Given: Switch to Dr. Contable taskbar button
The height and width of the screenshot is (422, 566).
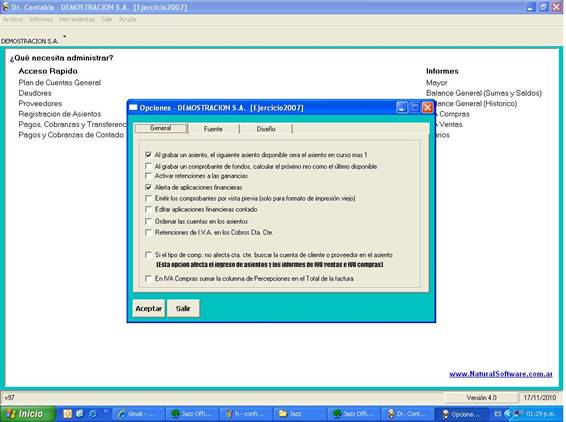Looking at the screenshot, I should (x=406, y=414).
